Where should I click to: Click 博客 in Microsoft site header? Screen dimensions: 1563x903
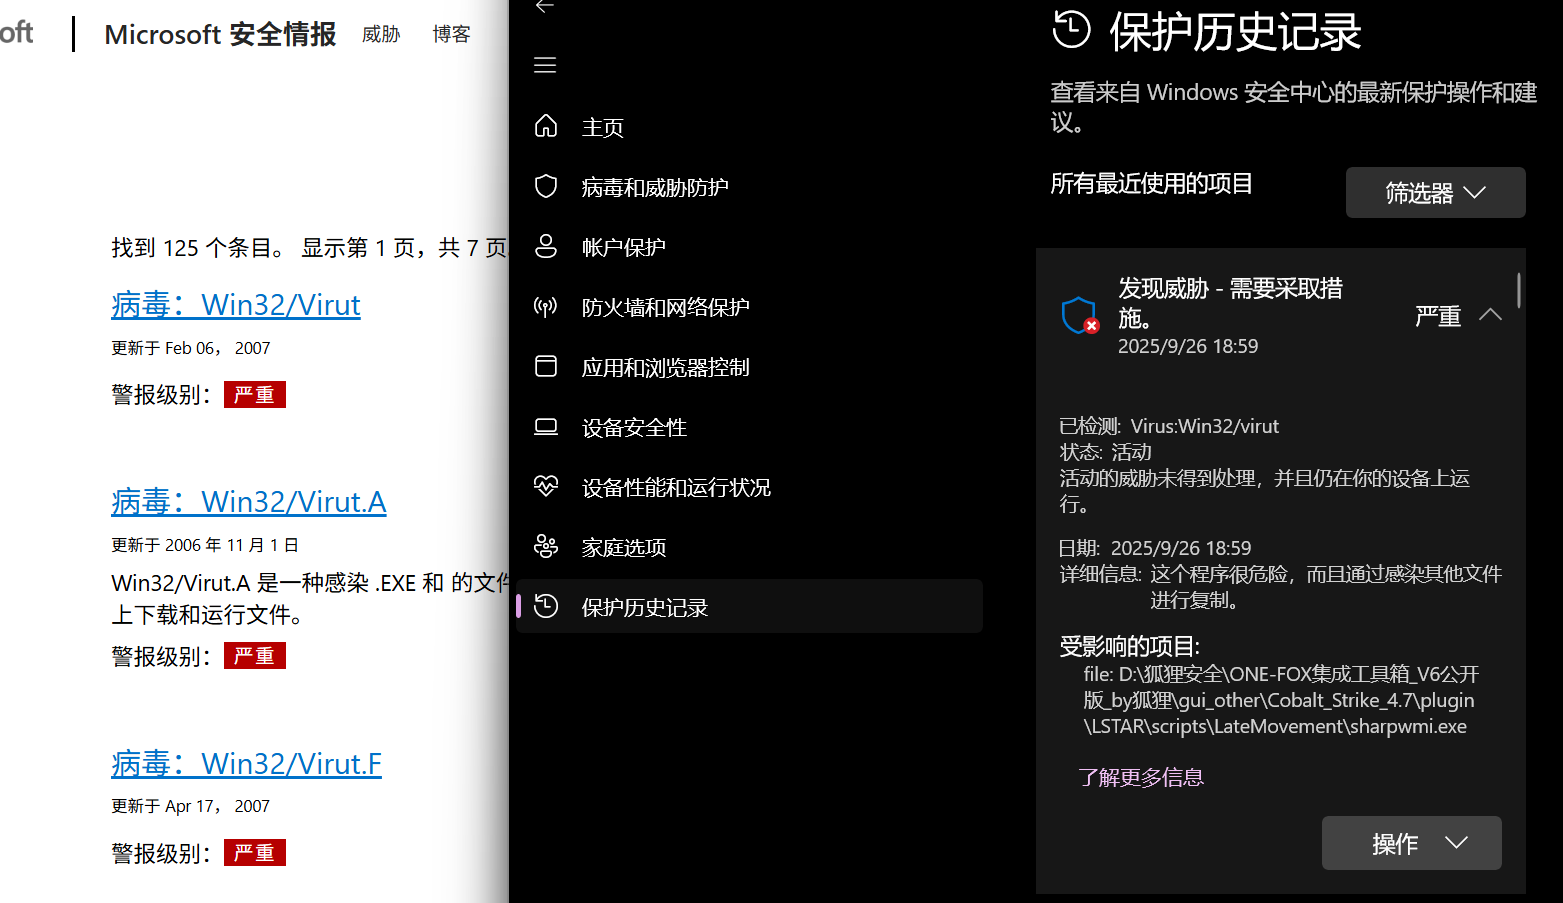(x=451, y=35)
